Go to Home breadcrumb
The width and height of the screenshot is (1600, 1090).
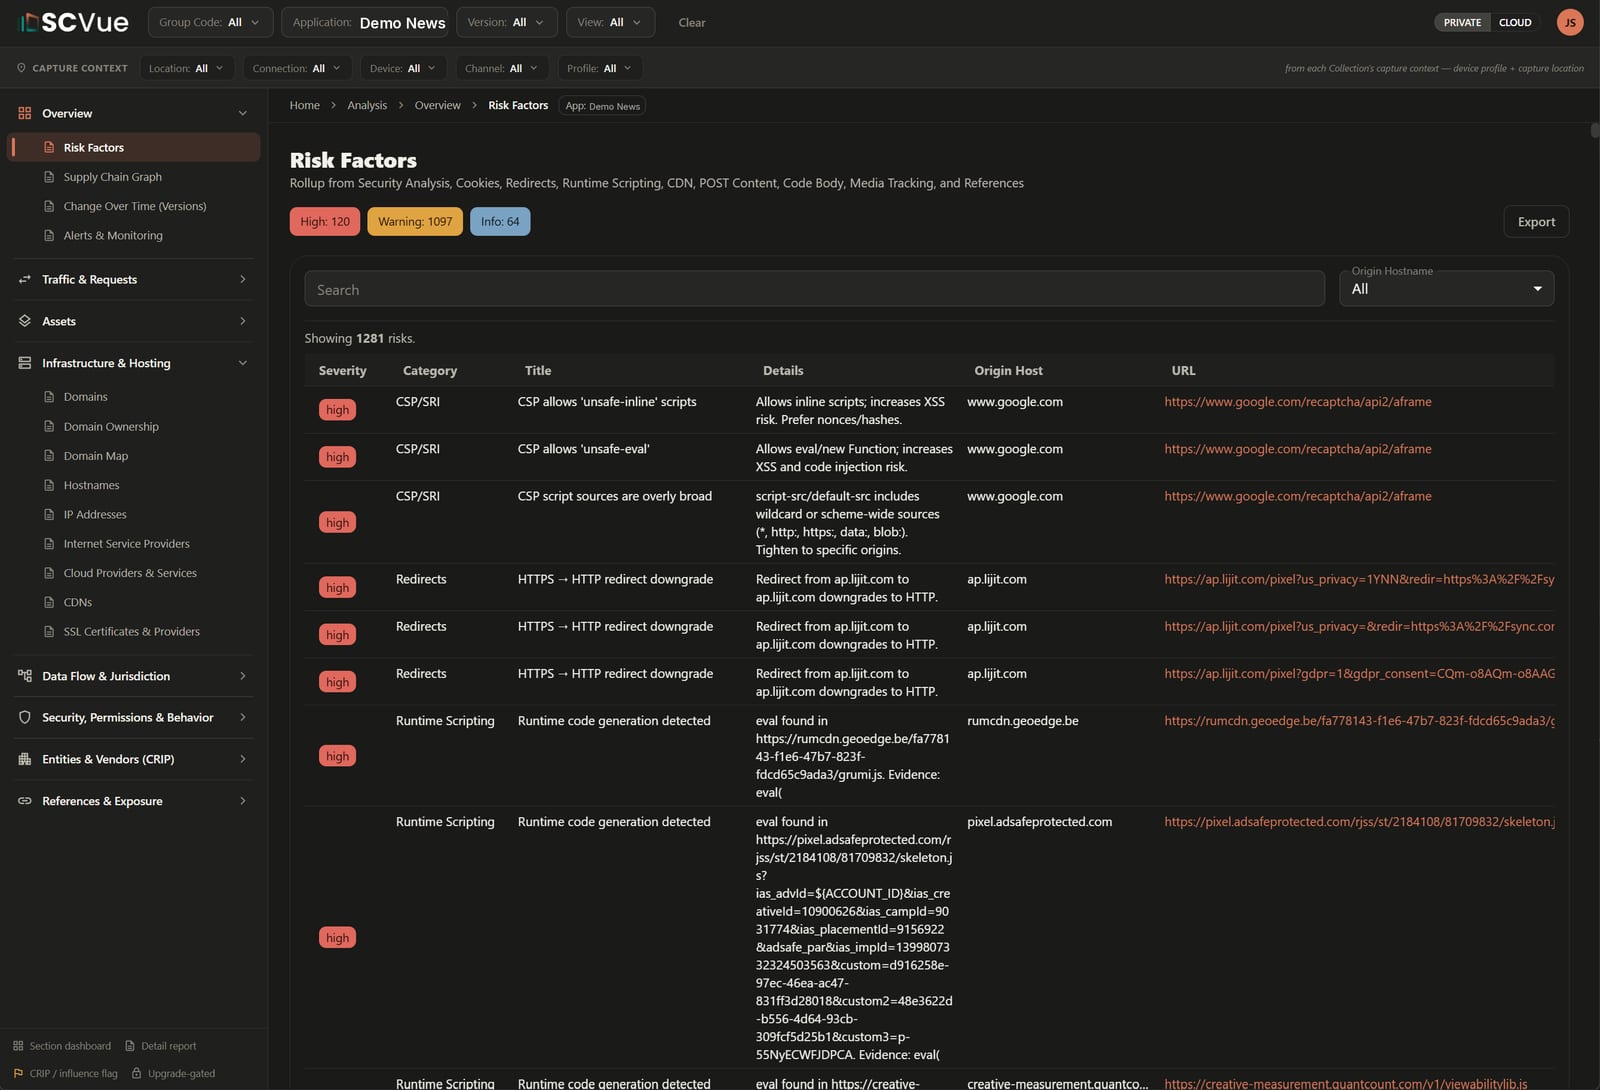(x=305, y=105)
